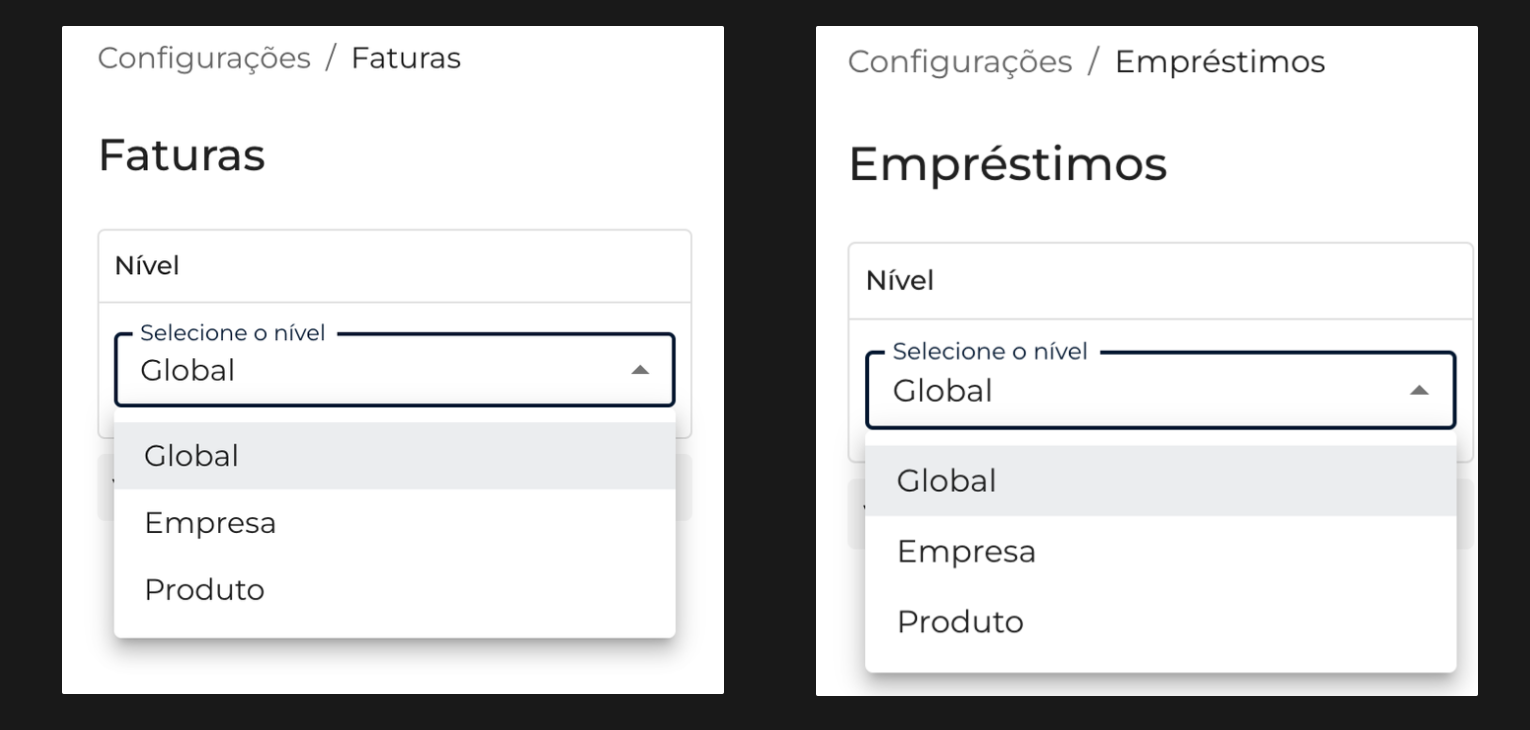This screenshot has width=1530, height=730.
Task: Pick Produto option in Faturas dropdown list
Action: (x=205, y=590)
